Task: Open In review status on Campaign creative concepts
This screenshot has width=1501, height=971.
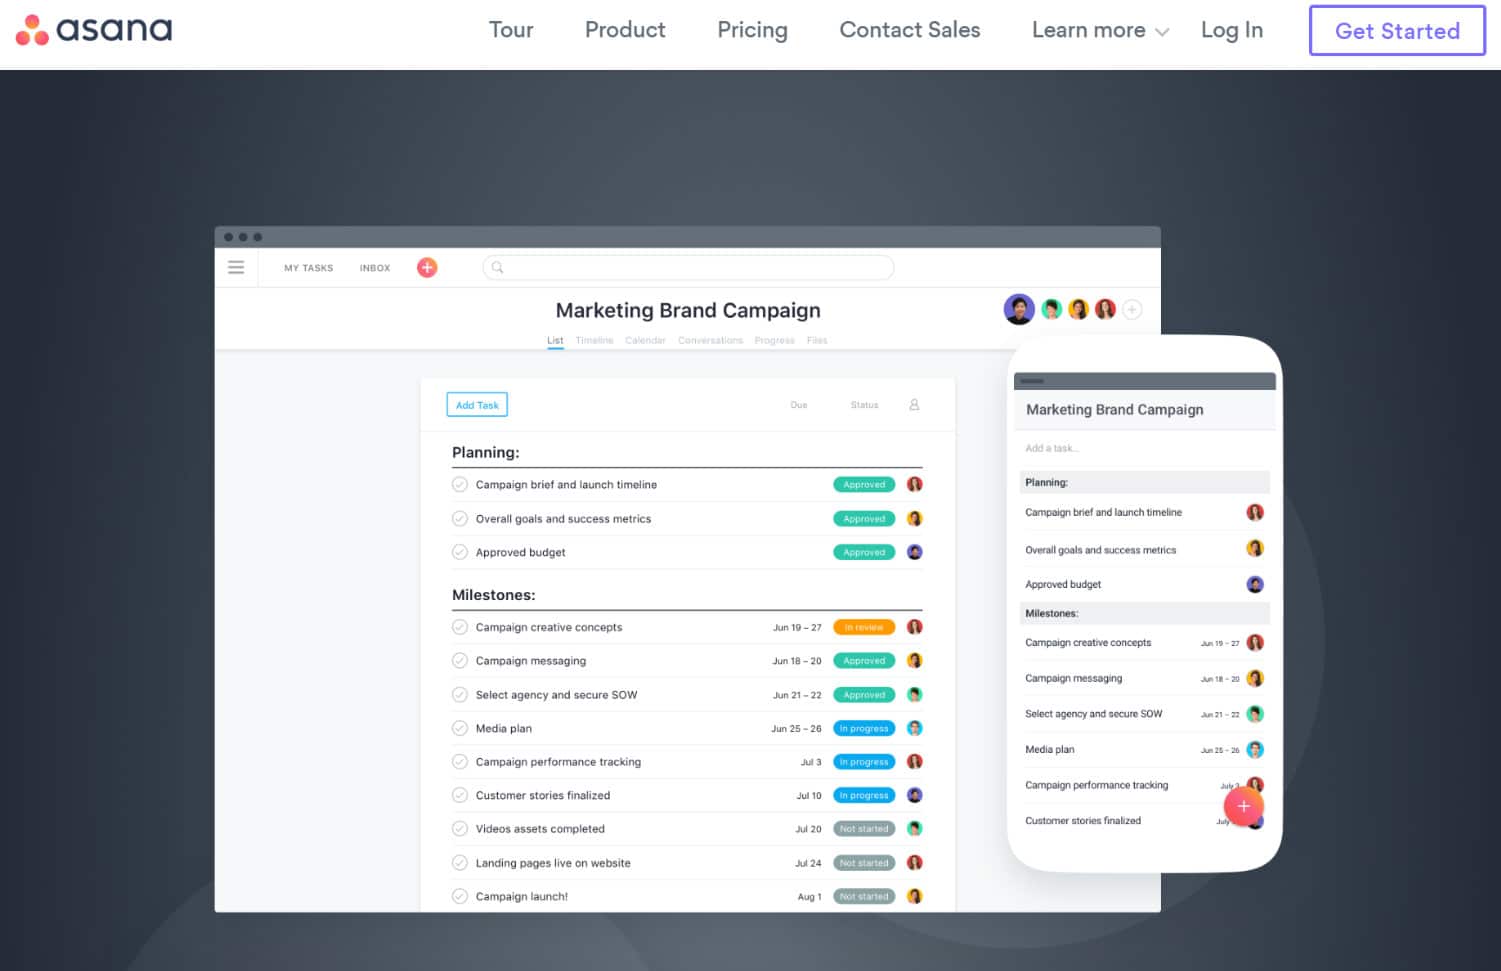Action: click(x=863, y=628)
